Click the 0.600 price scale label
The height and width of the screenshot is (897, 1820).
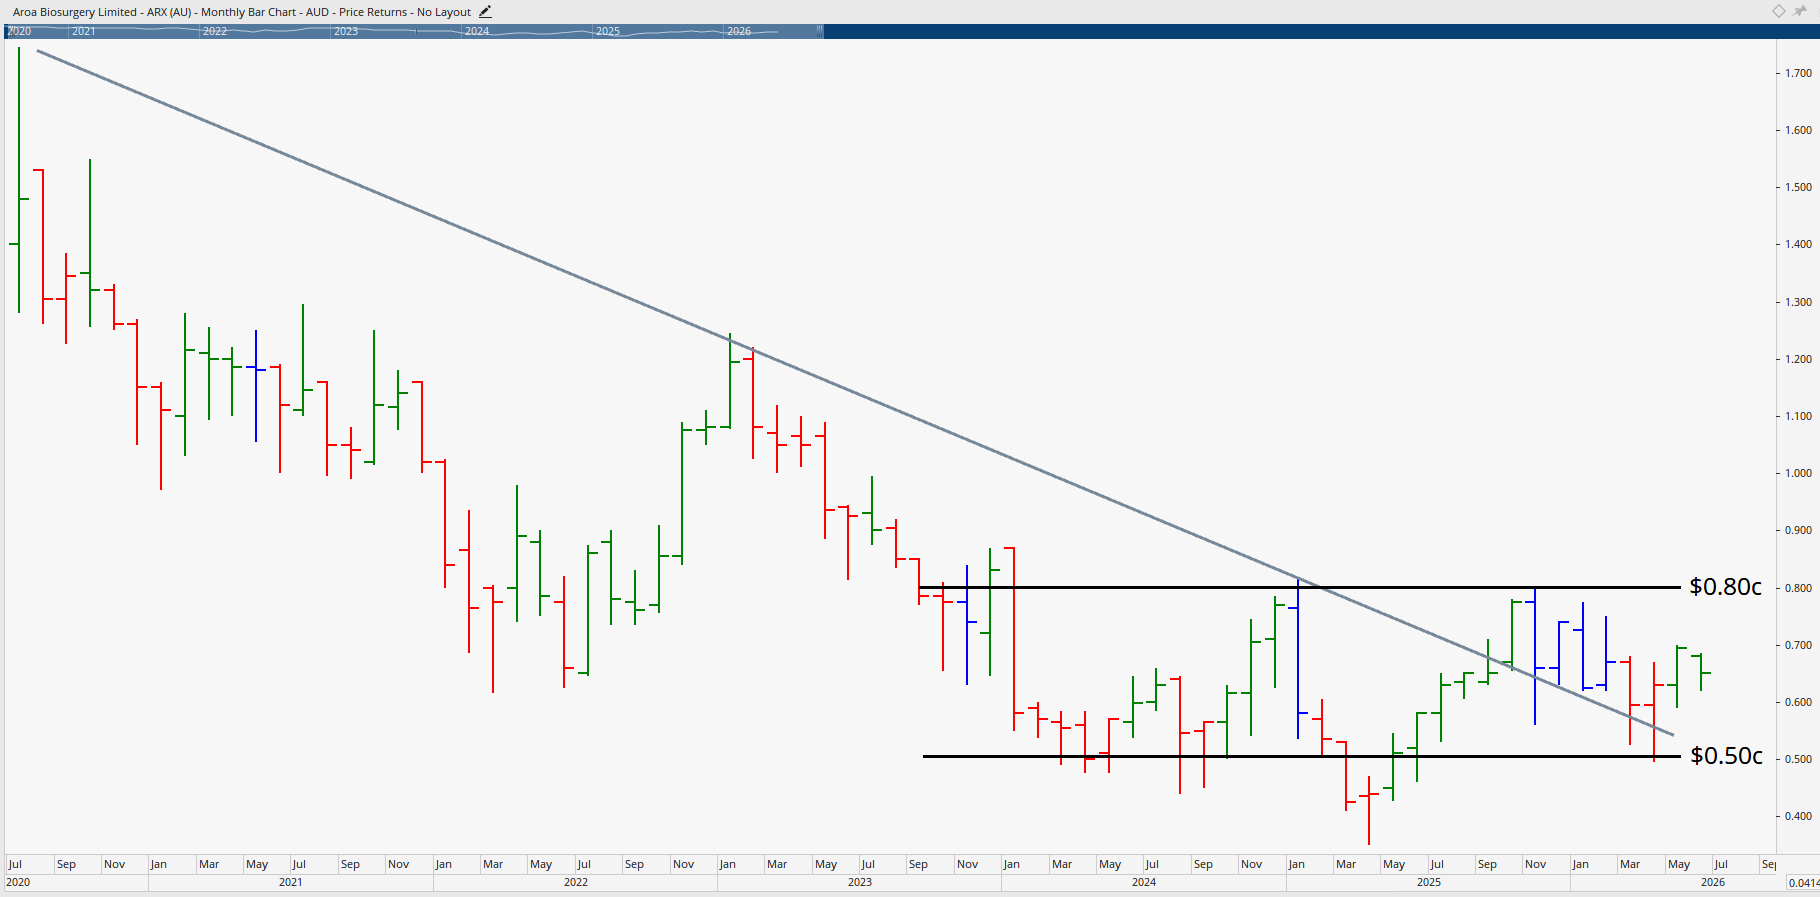click(1798, 702)
